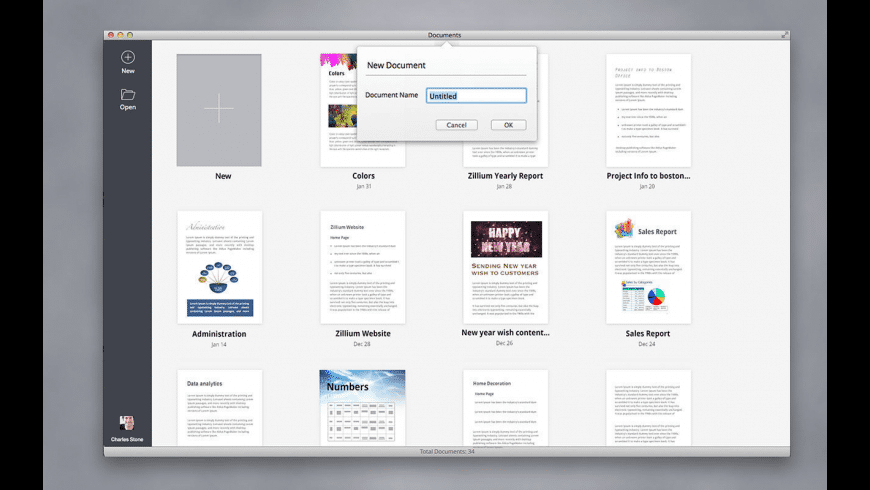Open the Numbers document thumbnail
This screenshot has height=490, width=870.
tap(362, 408)
